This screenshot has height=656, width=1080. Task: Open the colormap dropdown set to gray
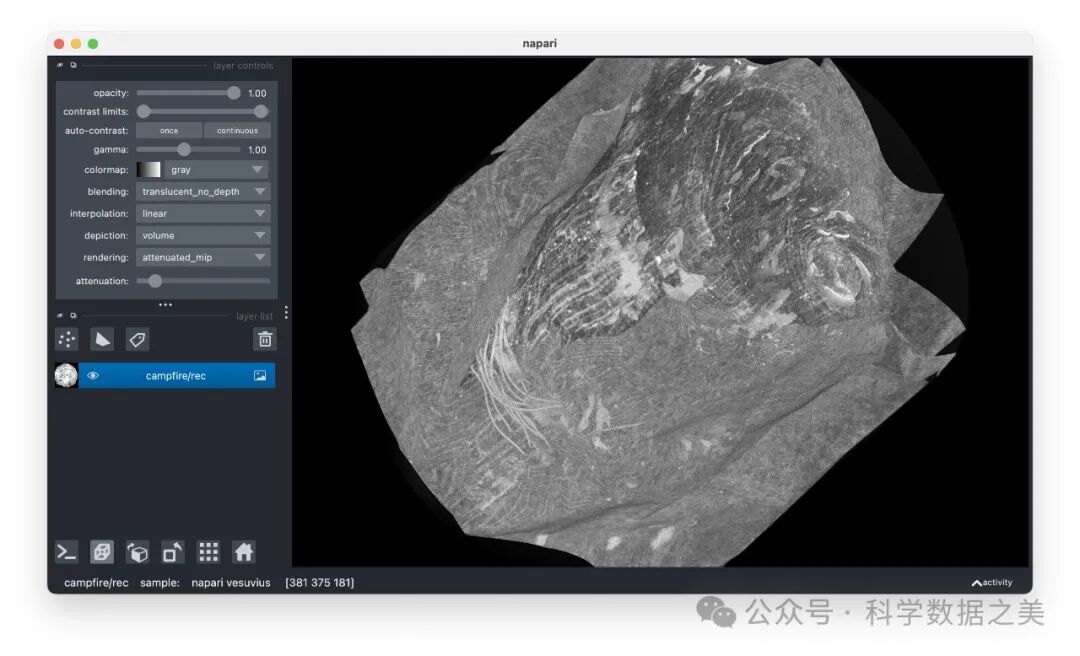coord(217,170)
